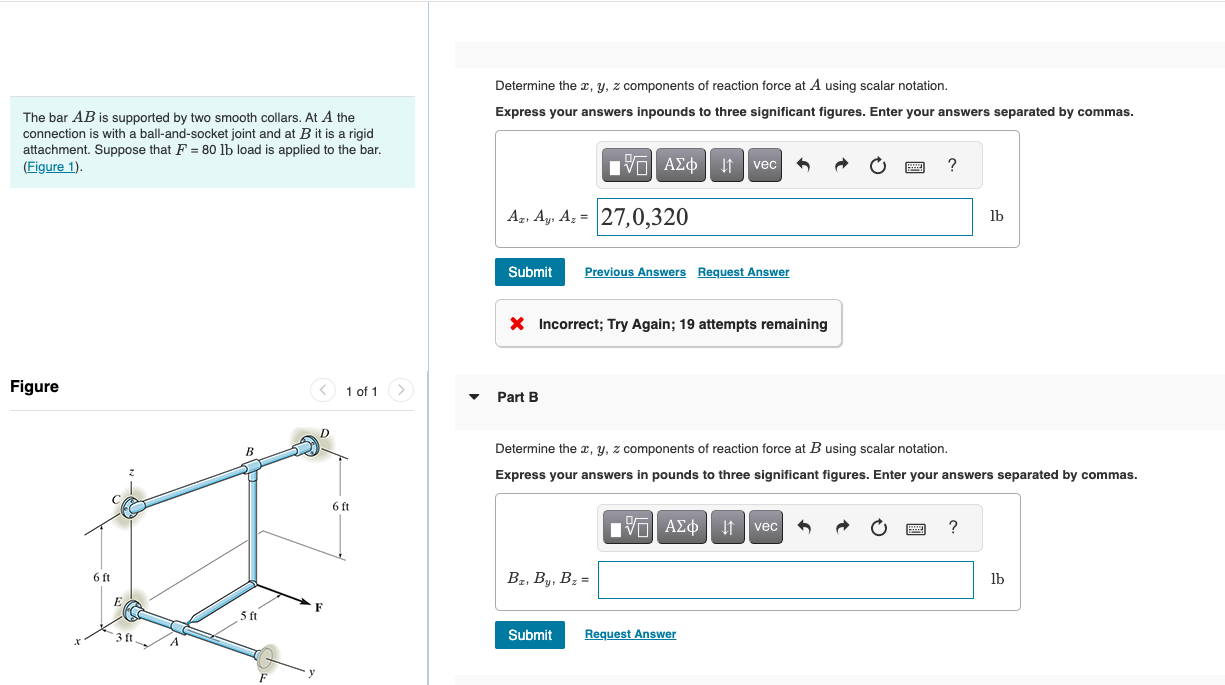This screenshot has width=1225, height=685.
Task: Open the Greek symbols ΑΣφ palette
Action: coord(680,164)
